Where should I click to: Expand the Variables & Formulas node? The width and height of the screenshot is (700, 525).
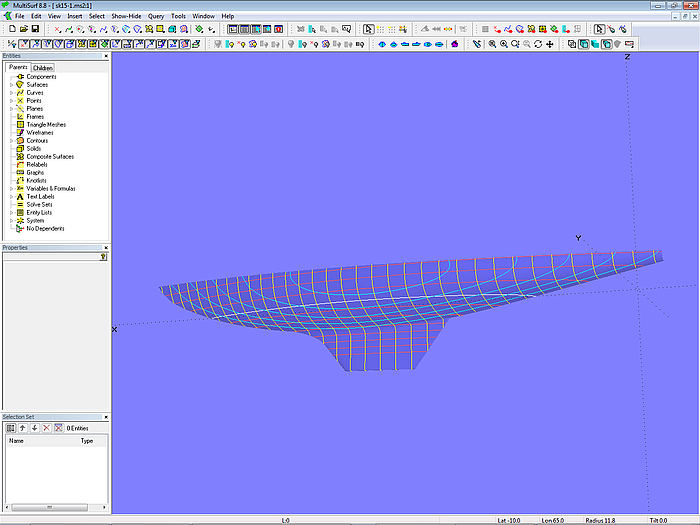(11, 189)
